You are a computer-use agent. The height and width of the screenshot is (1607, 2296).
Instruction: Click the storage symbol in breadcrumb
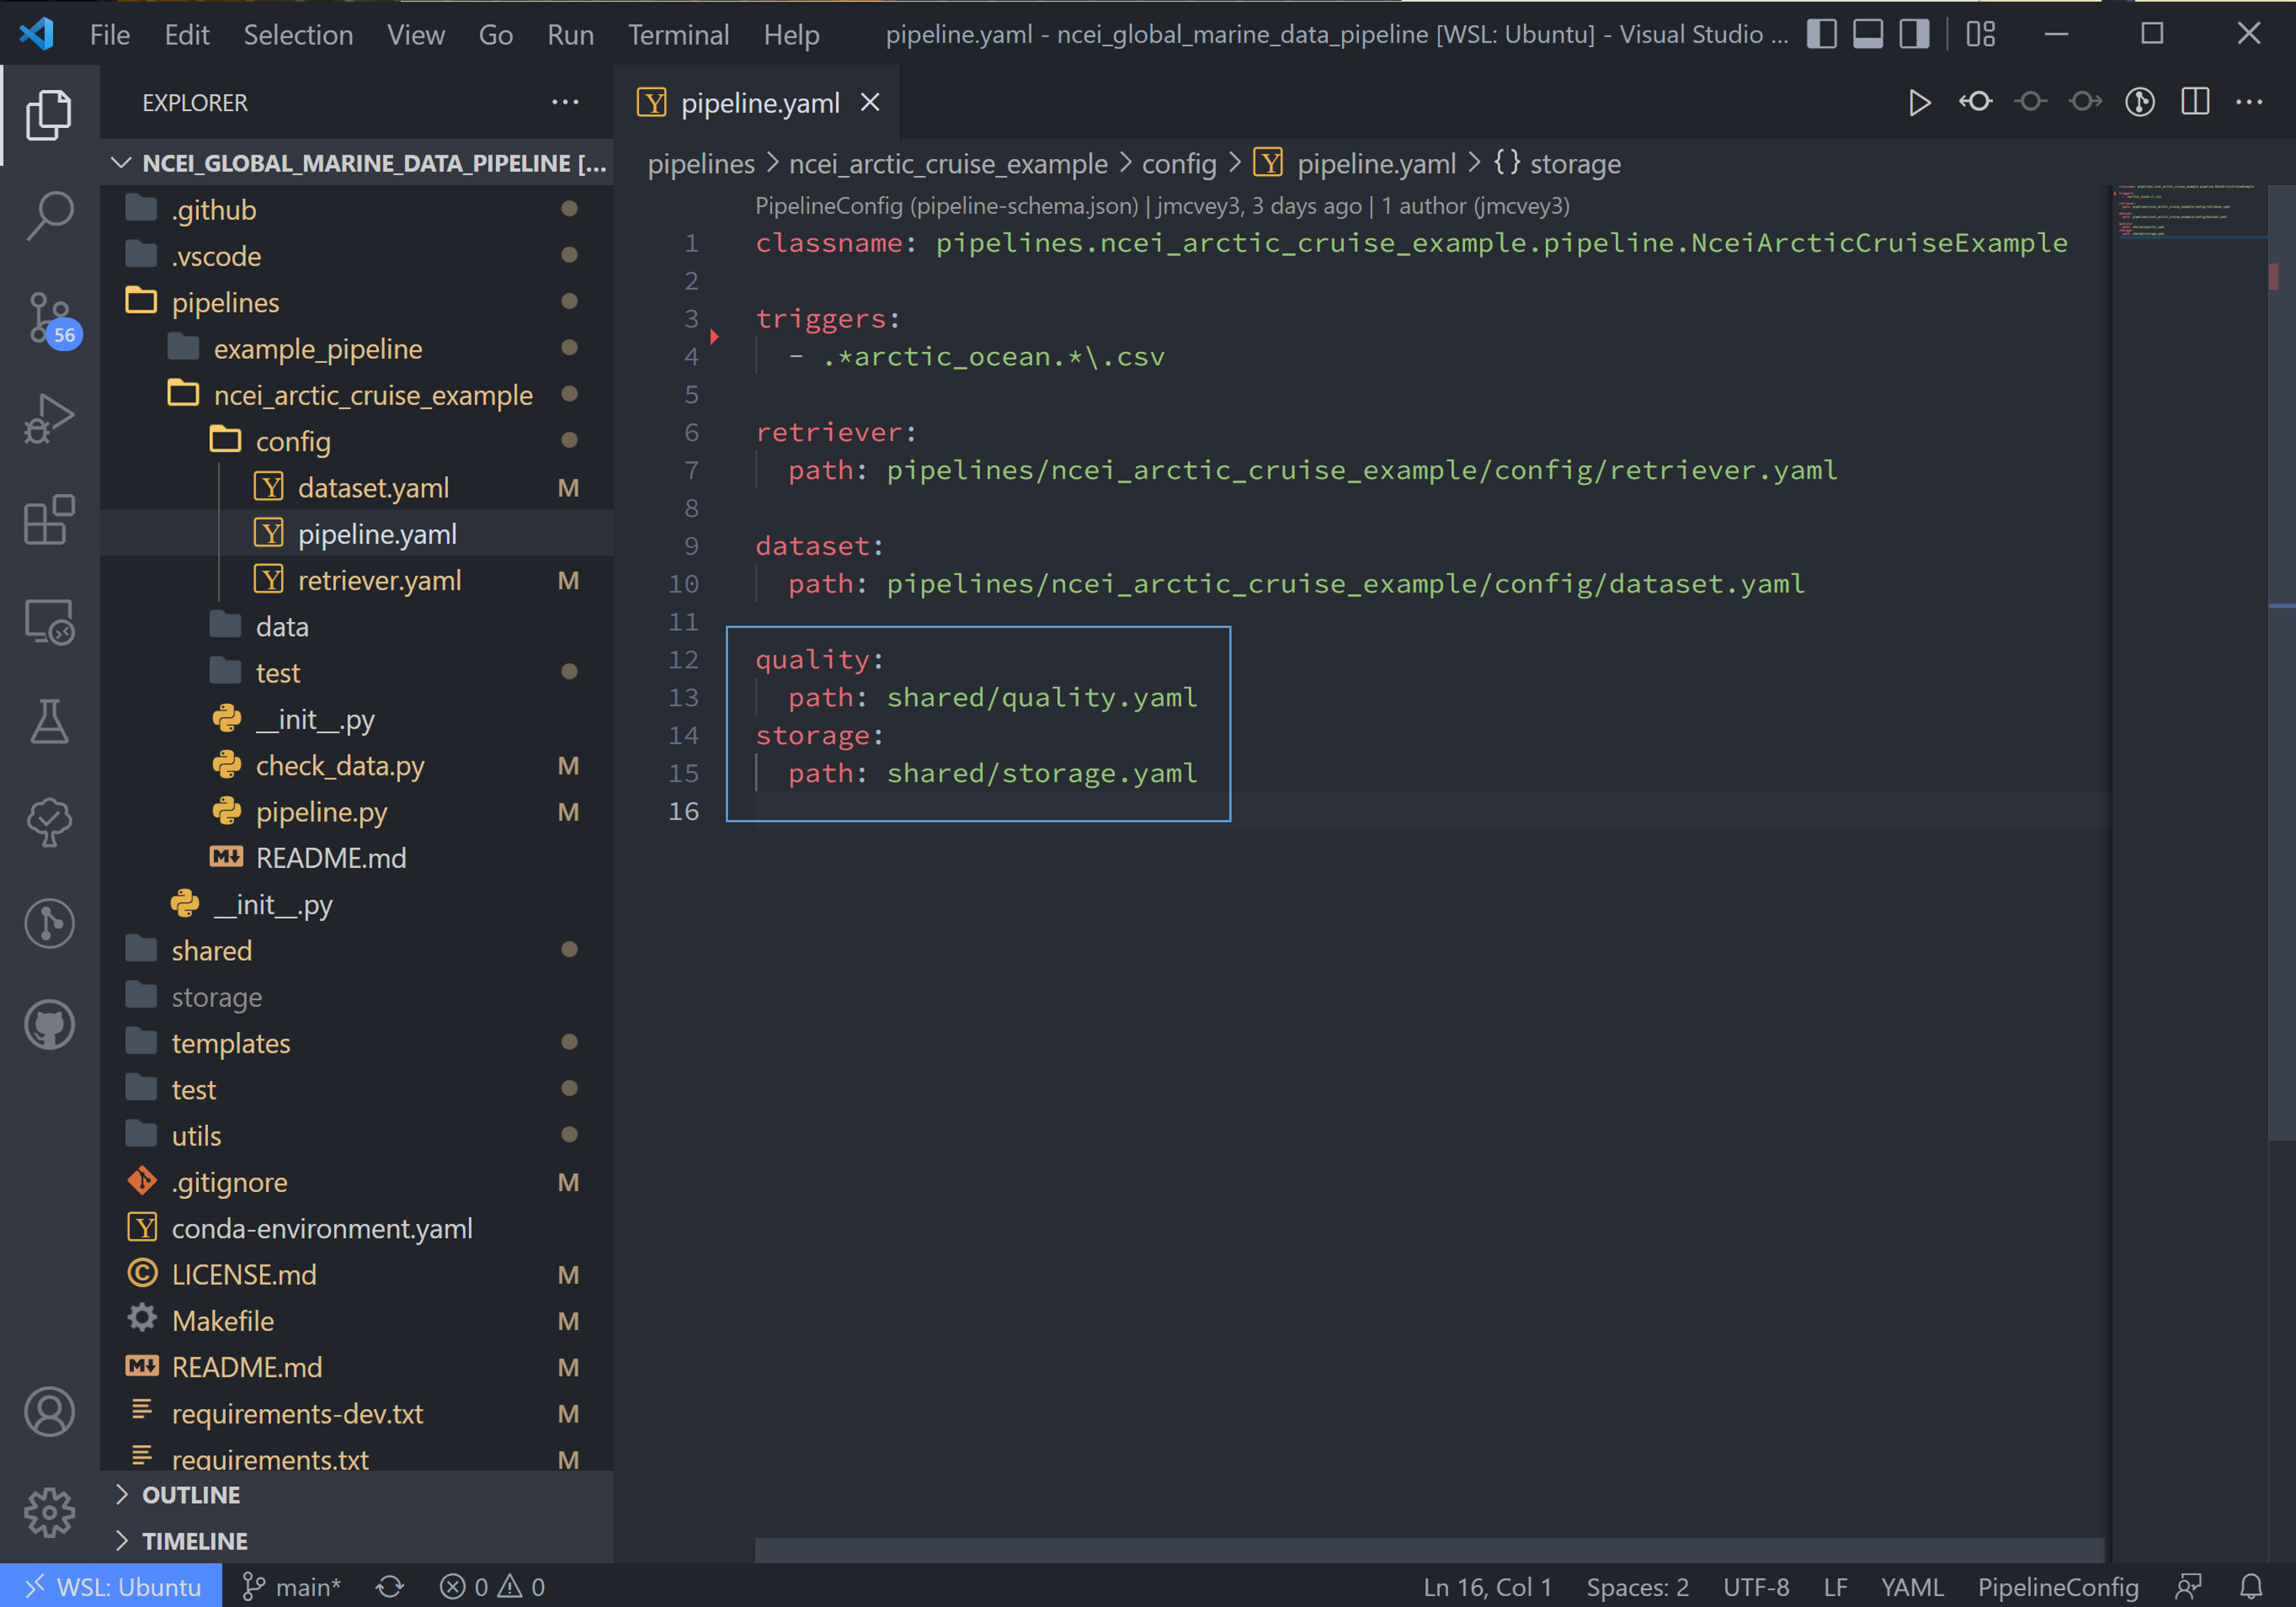pos(1557,163)
